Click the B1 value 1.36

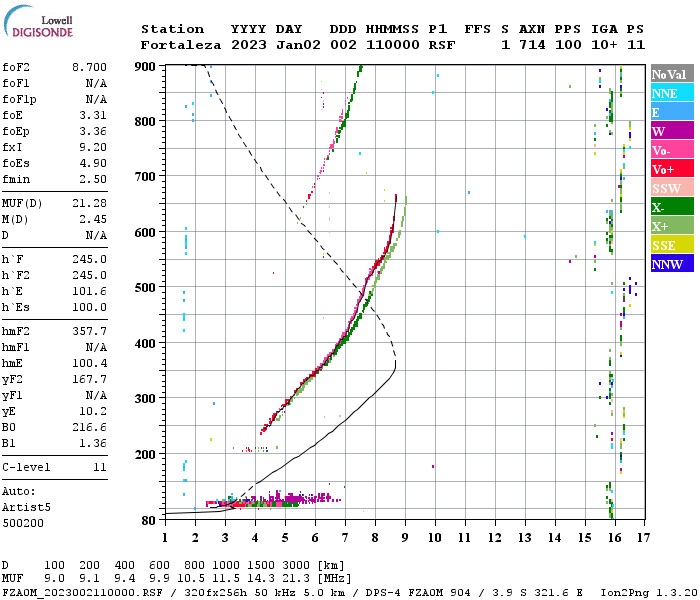pos(93,443)
